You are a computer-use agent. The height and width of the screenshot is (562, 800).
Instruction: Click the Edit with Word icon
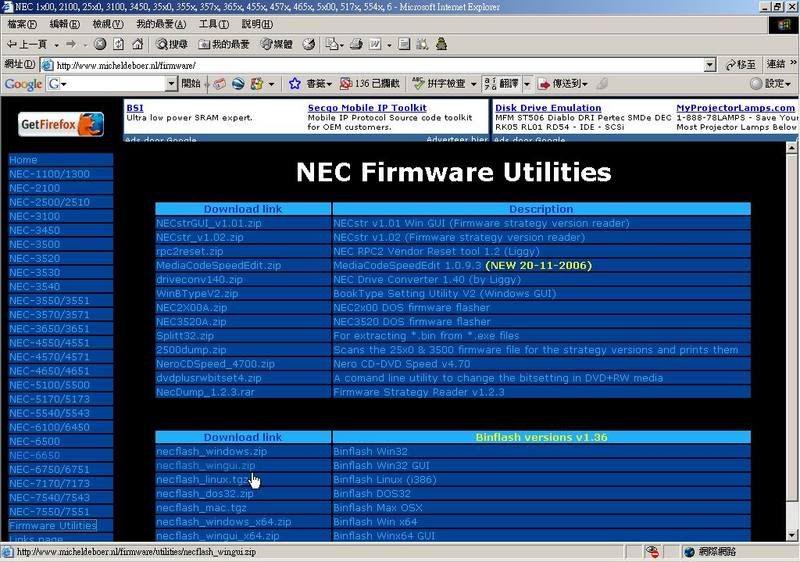[x=375, y=44]
